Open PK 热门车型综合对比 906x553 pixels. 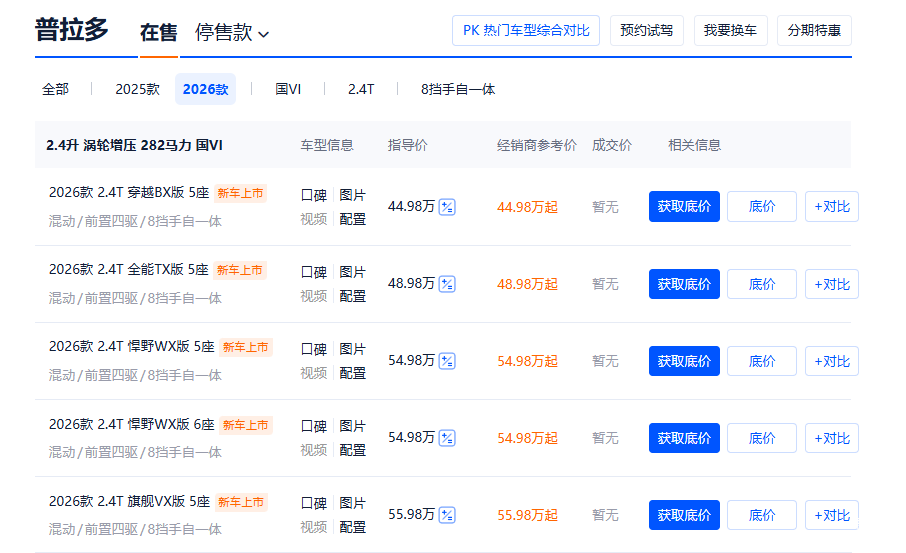click(x=526, y=31)
